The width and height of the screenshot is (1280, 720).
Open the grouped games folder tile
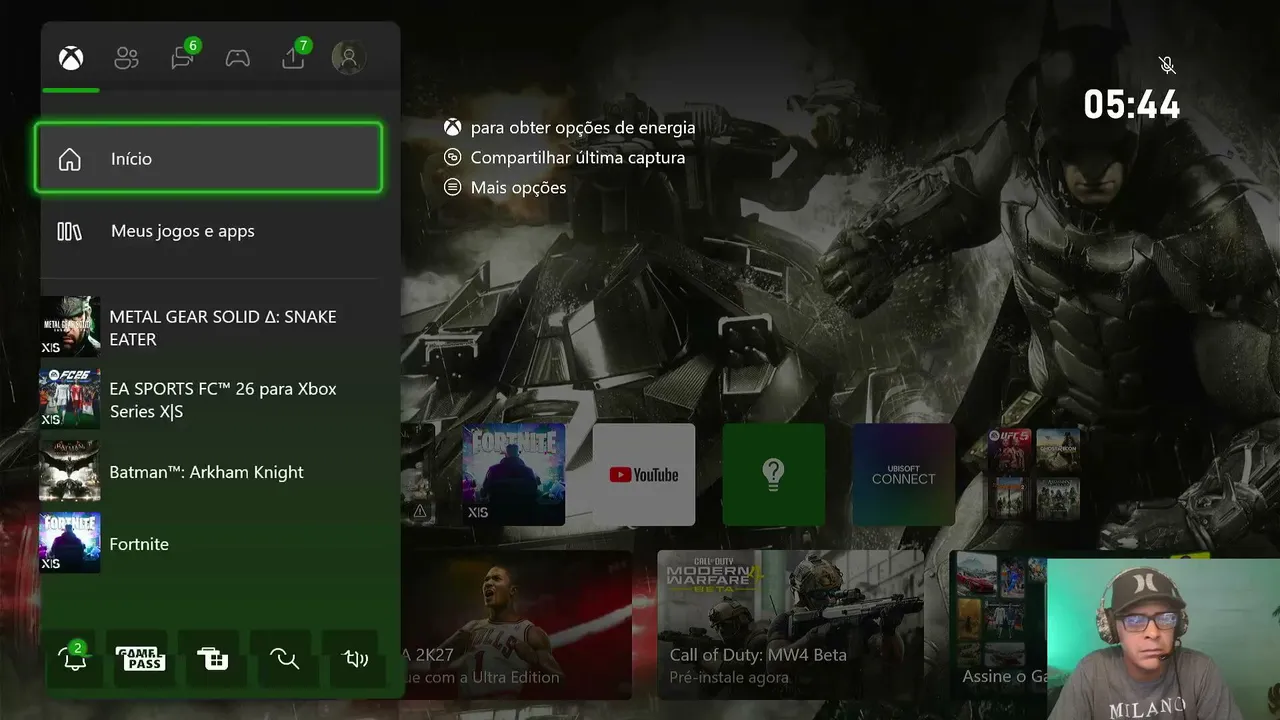tap(1034, 474)
